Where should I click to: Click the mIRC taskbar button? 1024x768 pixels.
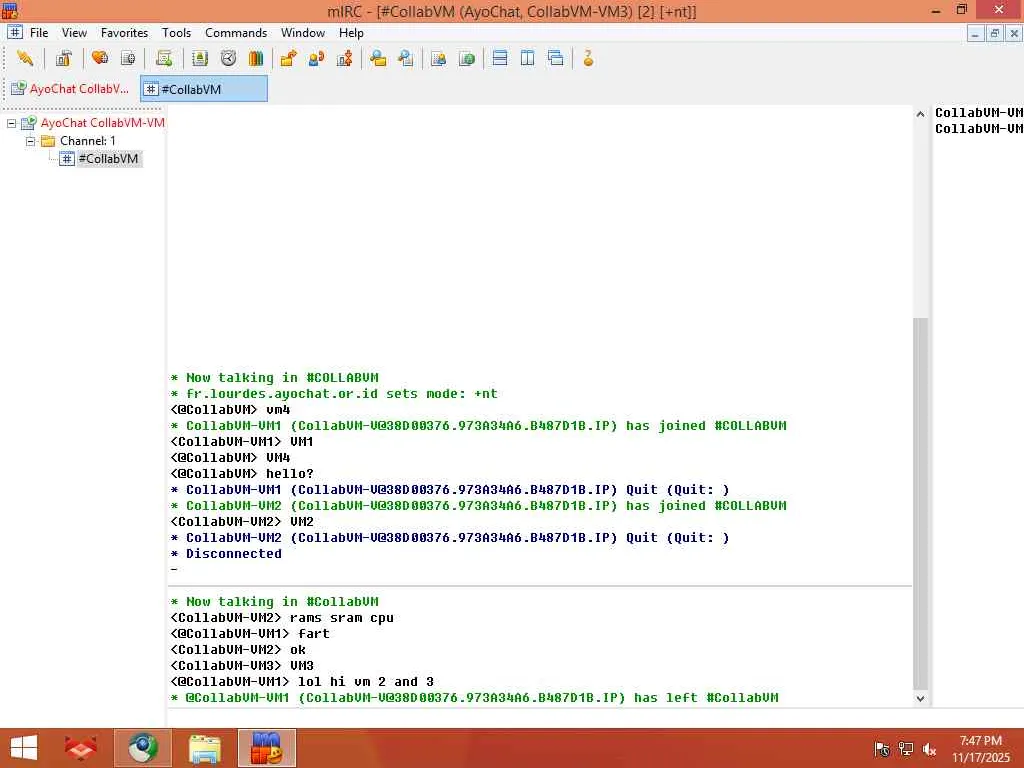(x=267, y=748)
